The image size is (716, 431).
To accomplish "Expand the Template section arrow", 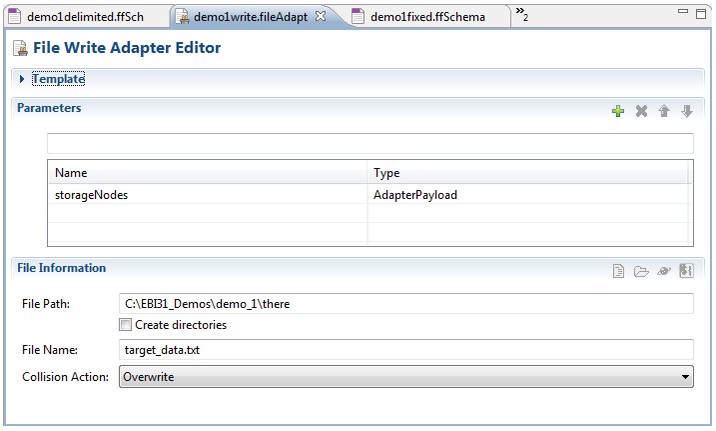I will 21,79.
